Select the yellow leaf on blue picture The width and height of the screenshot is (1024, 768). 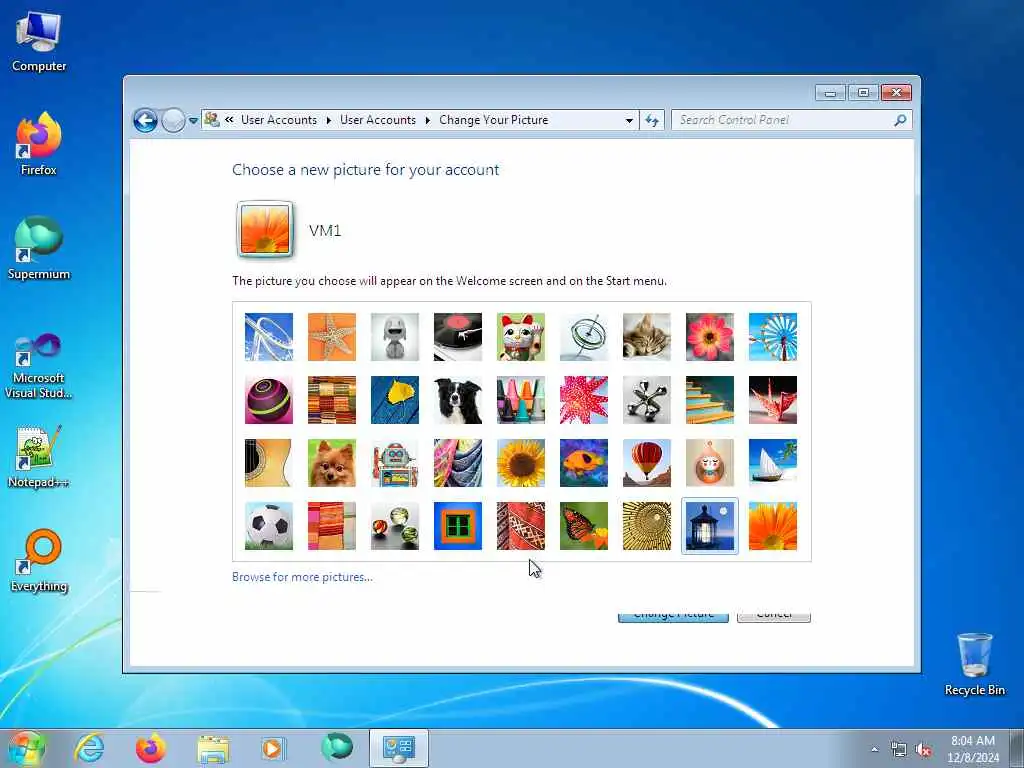(394, 400)
